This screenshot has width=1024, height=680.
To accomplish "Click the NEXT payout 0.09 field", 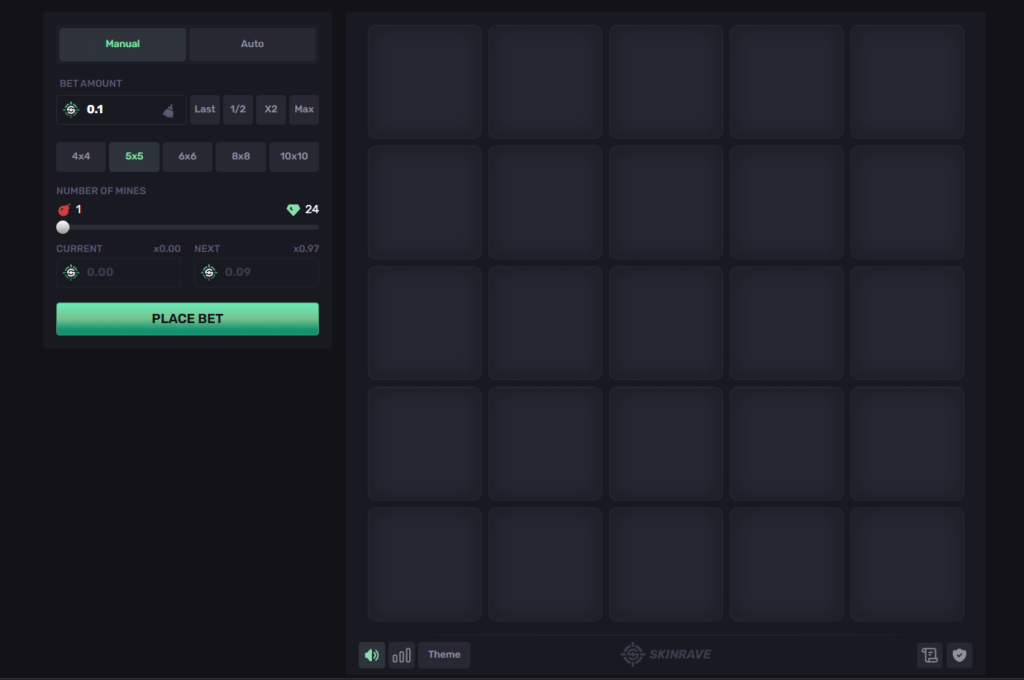I will tap(256, 272).
